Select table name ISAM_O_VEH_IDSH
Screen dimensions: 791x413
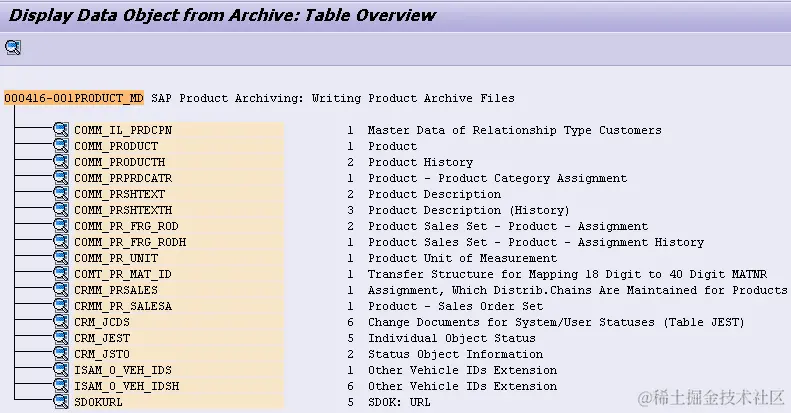pyautogui.click(x=127, y=386)
